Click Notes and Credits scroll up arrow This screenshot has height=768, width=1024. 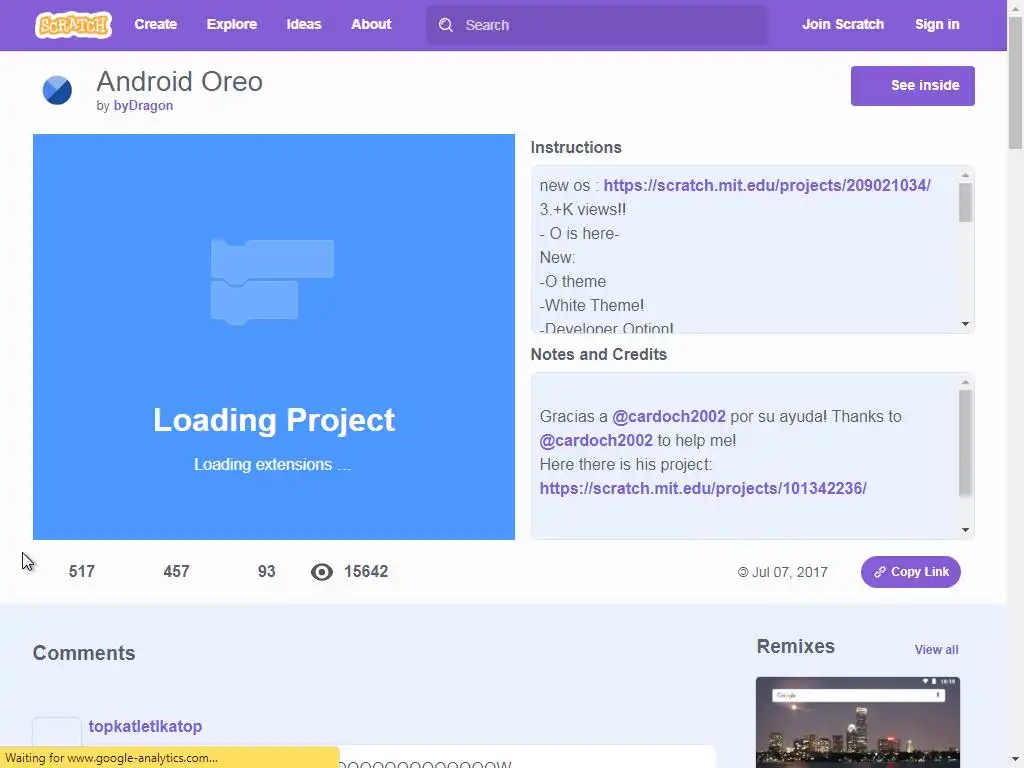(x=965, y=382)
